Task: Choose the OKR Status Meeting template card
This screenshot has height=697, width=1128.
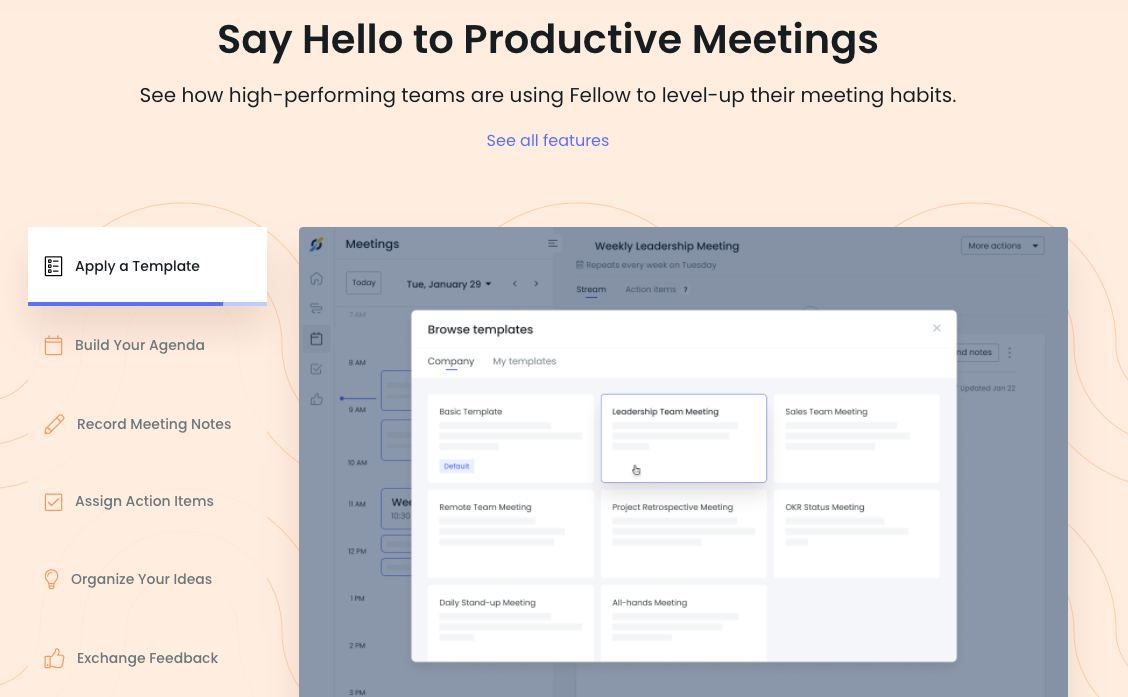Action: tap(857, 534)
